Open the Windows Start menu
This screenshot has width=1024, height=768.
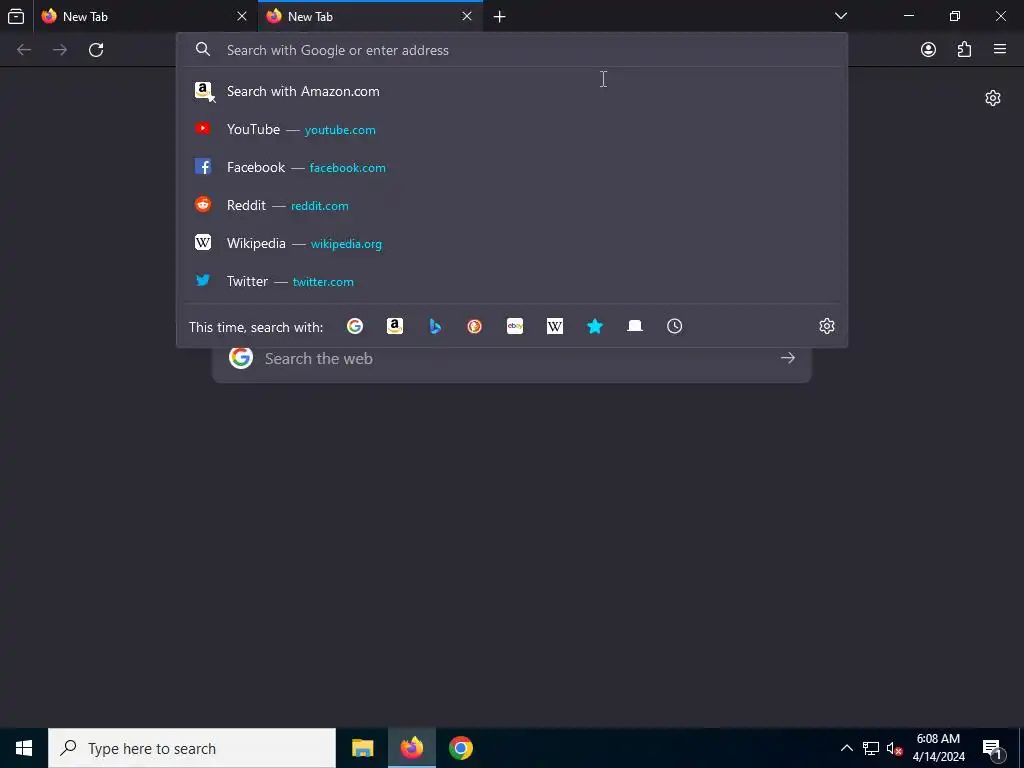tap(24, 748)
